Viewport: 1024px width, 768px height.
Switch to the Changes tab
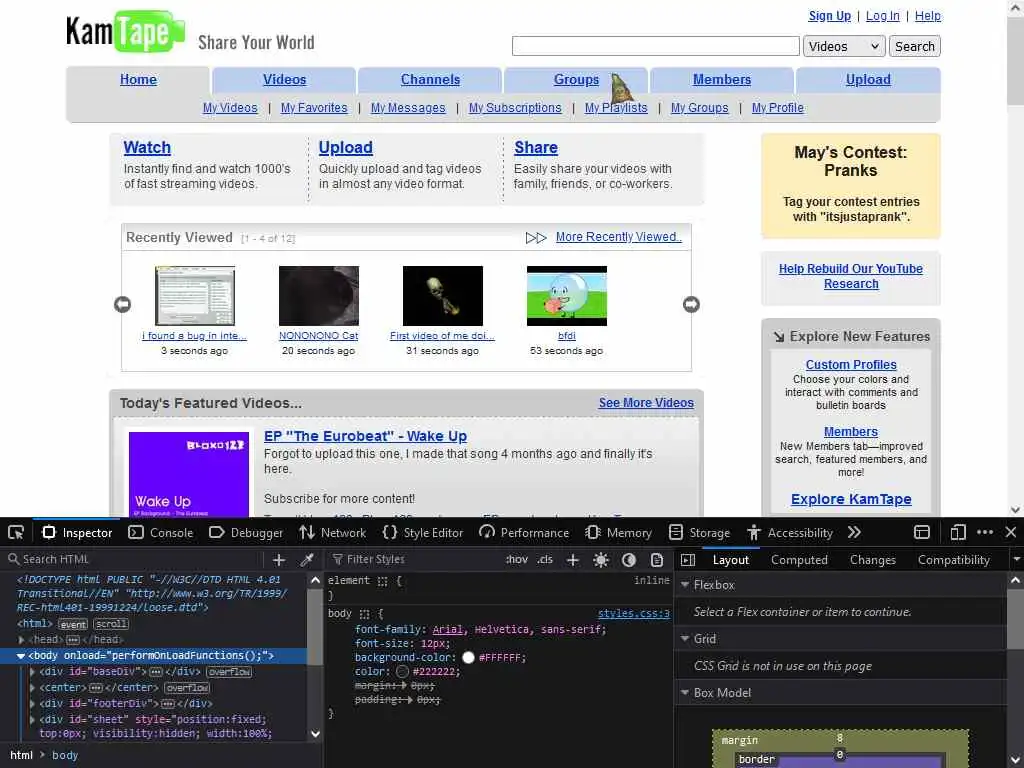click(x=872, y=560)
